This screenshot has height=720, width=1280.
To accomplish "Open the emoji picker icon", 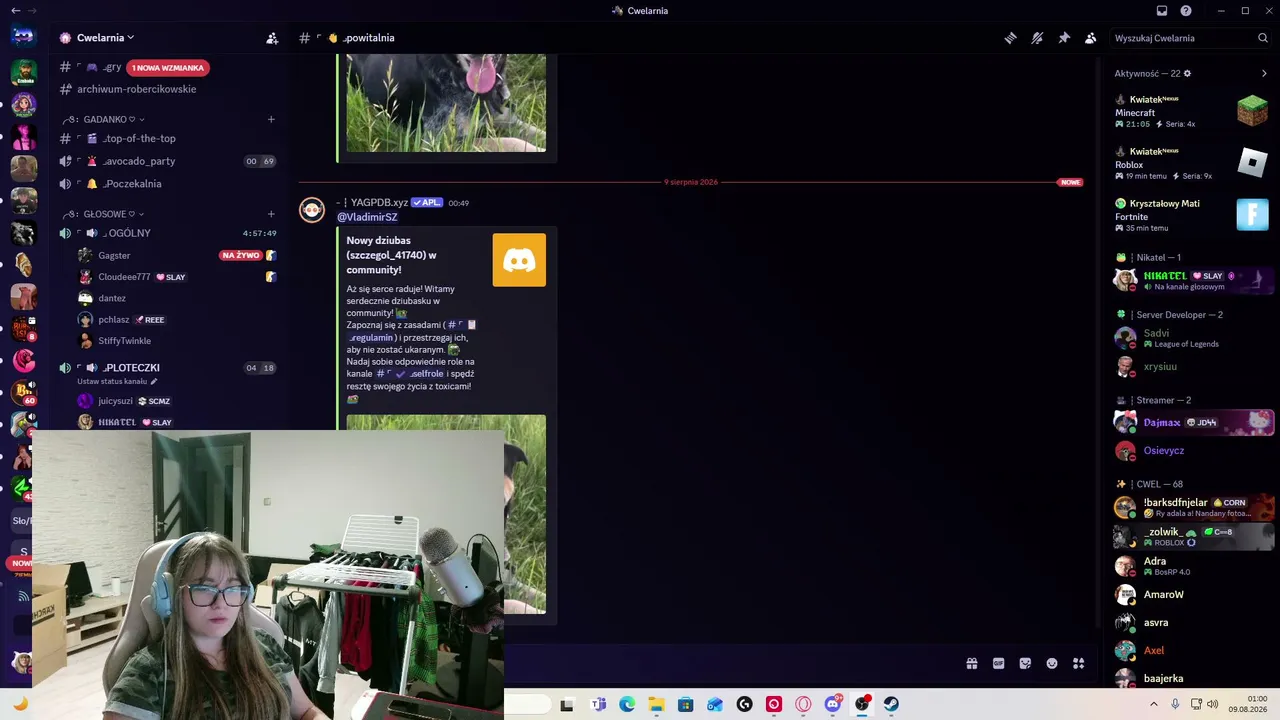I will pyautogui.click(x=1052, y=663).
